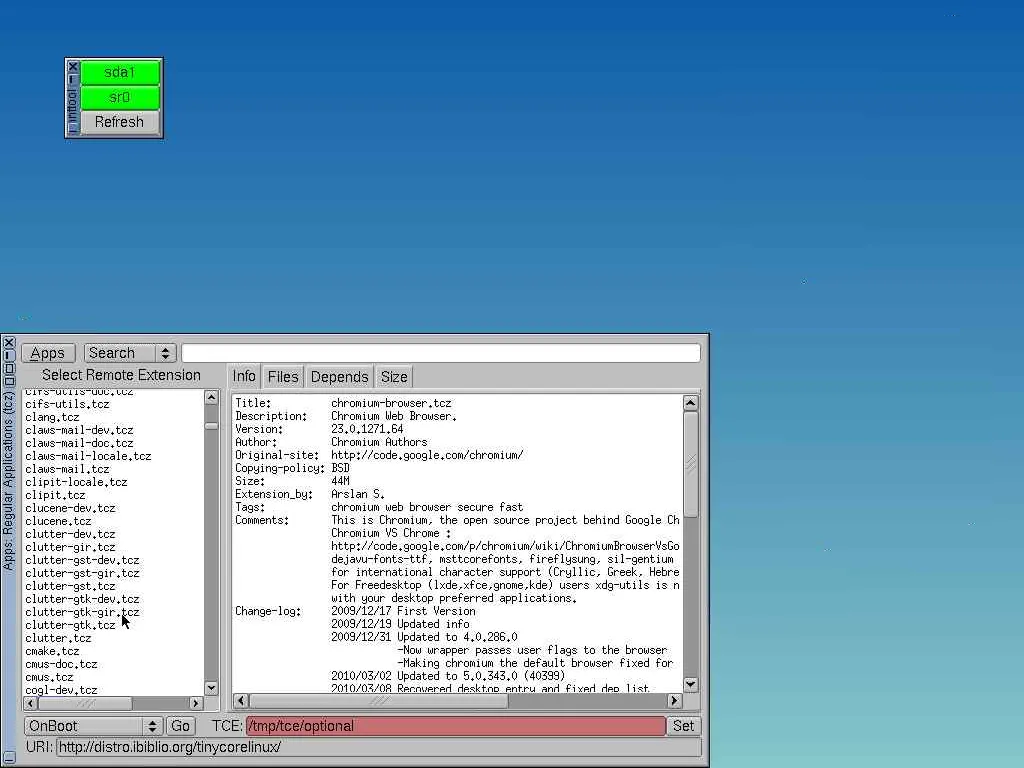The image size is (1024, 768).
Task: Select cmake.tcz extension
Action: [x=52, y=652]
